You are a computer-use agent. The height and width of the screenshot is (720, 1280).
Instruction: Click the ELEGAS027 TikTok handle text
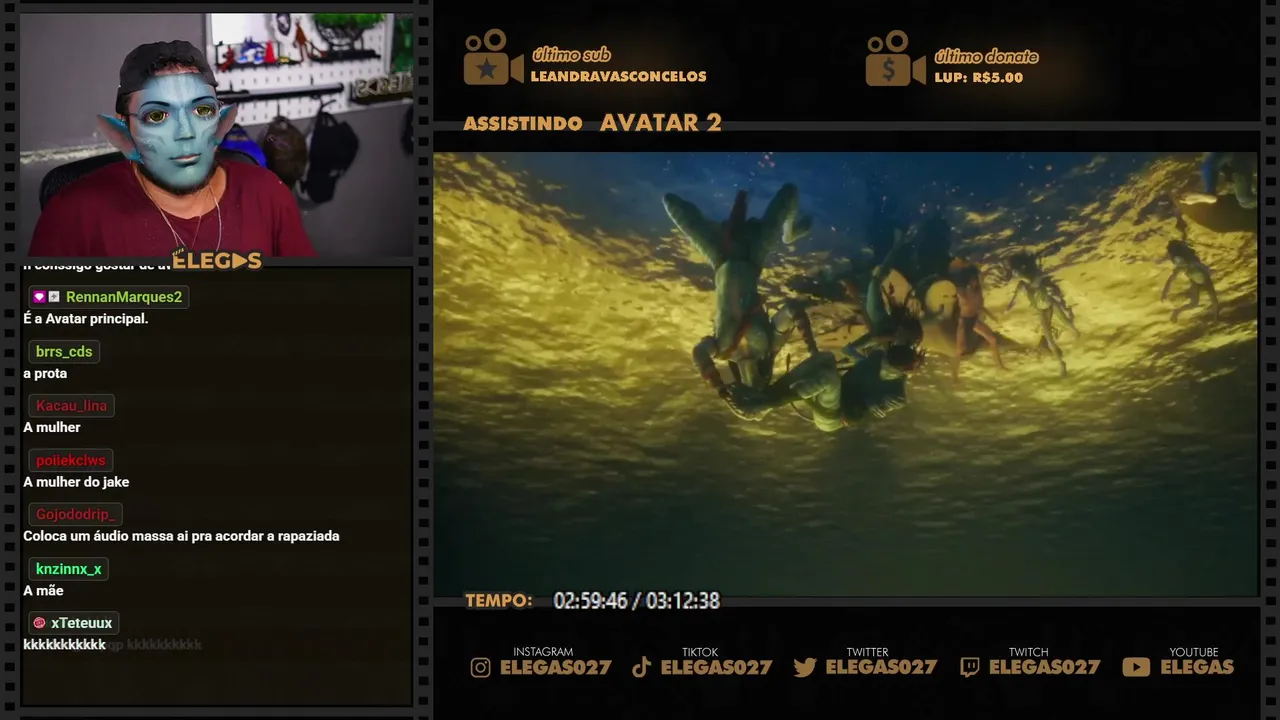[716, 667]
